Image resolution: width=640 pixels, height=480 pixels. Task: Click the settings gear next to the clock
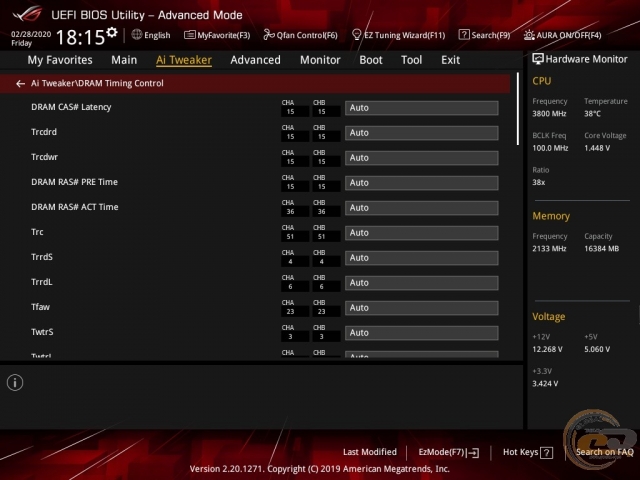pyautogui.click(x=112, y=32)
